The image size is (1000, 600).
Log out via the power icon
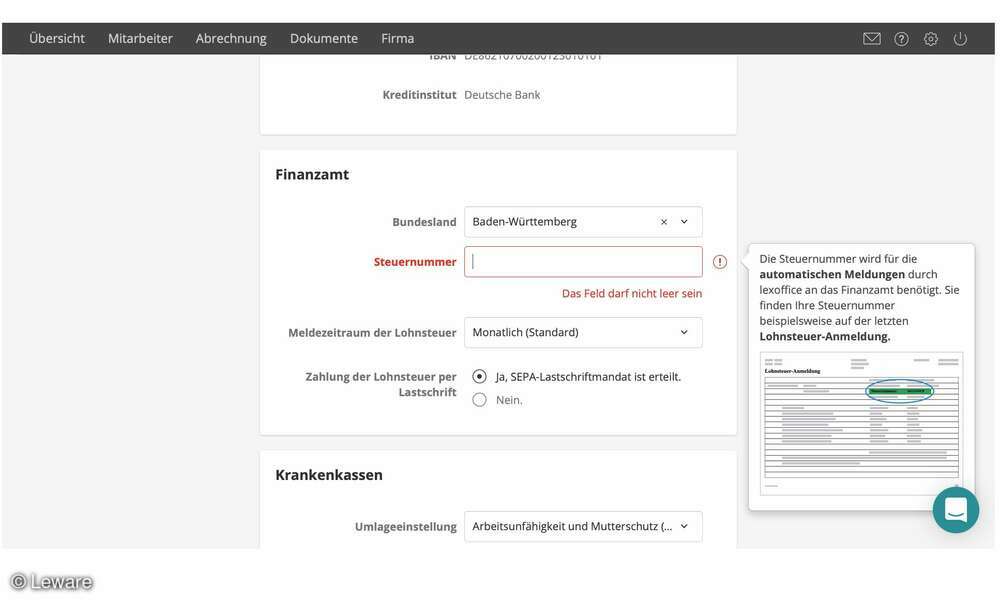tap(958, 37)
